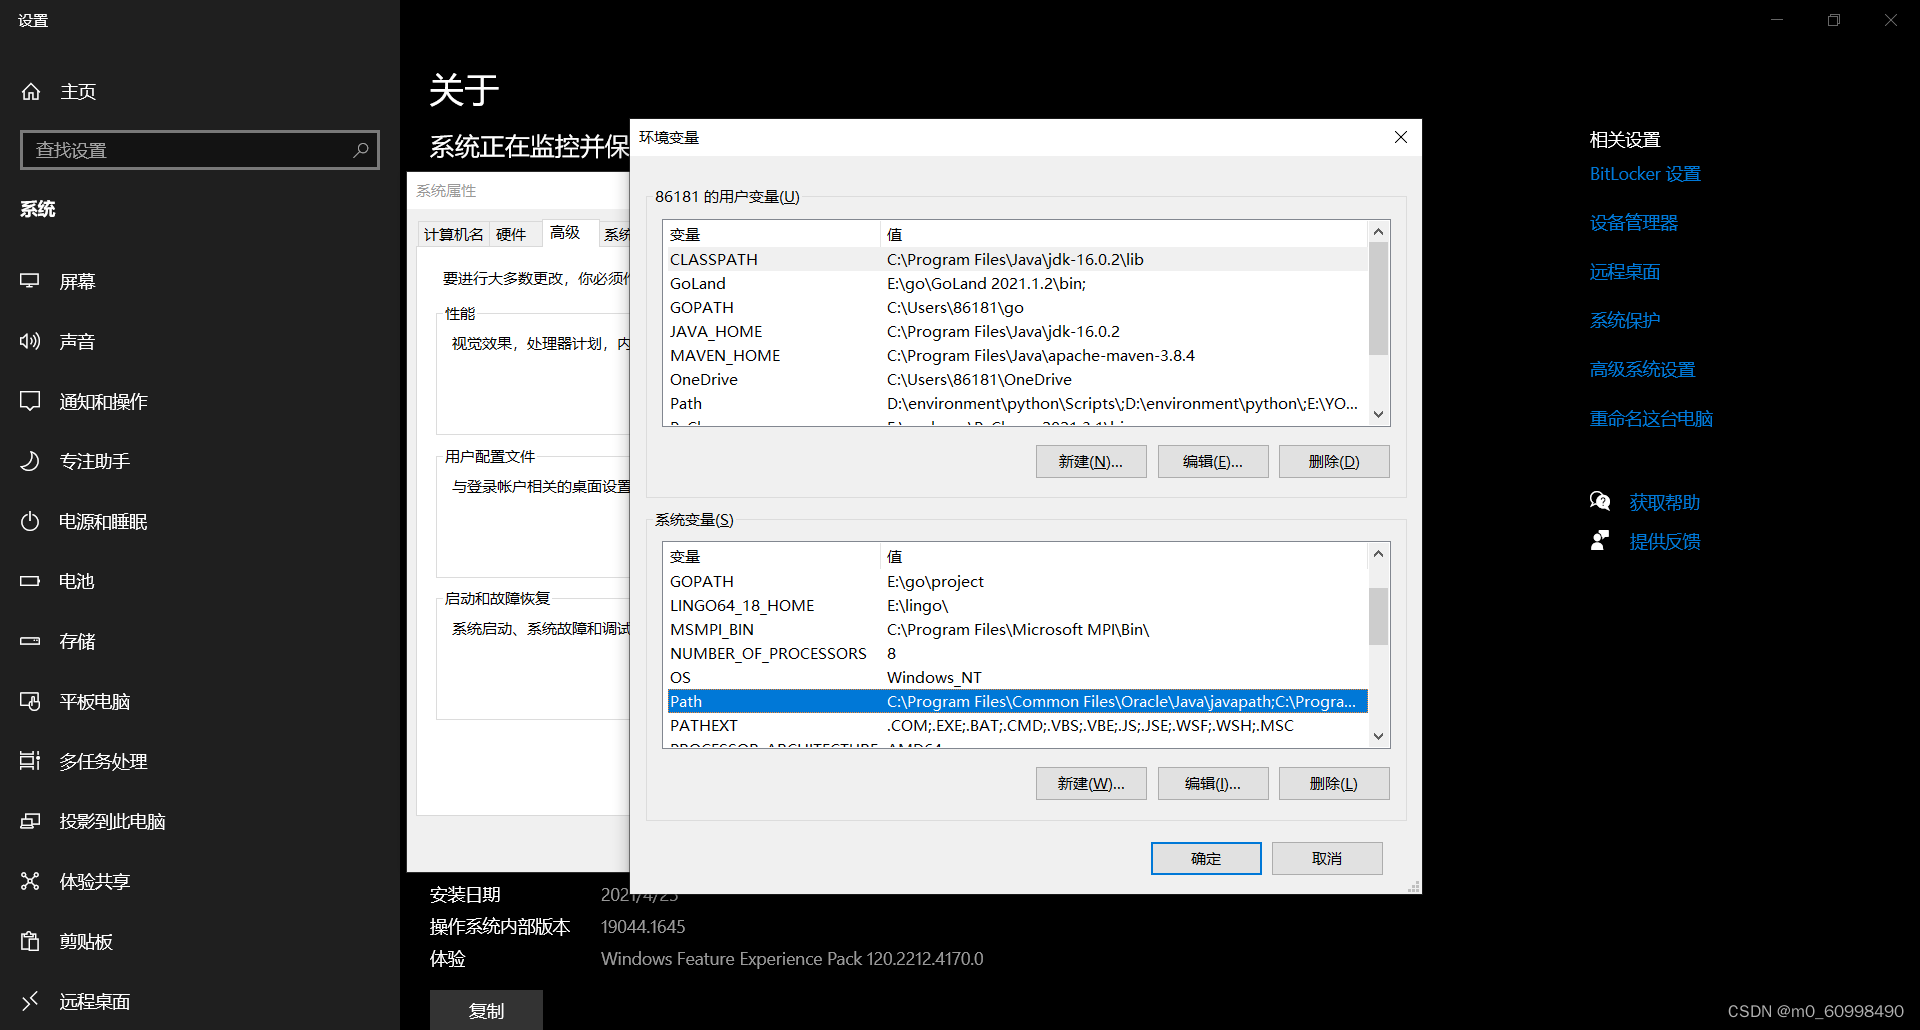The image size is (1920, 1030).
Task: Click the search magnifier icon in settings
Action: pos(361,150)
